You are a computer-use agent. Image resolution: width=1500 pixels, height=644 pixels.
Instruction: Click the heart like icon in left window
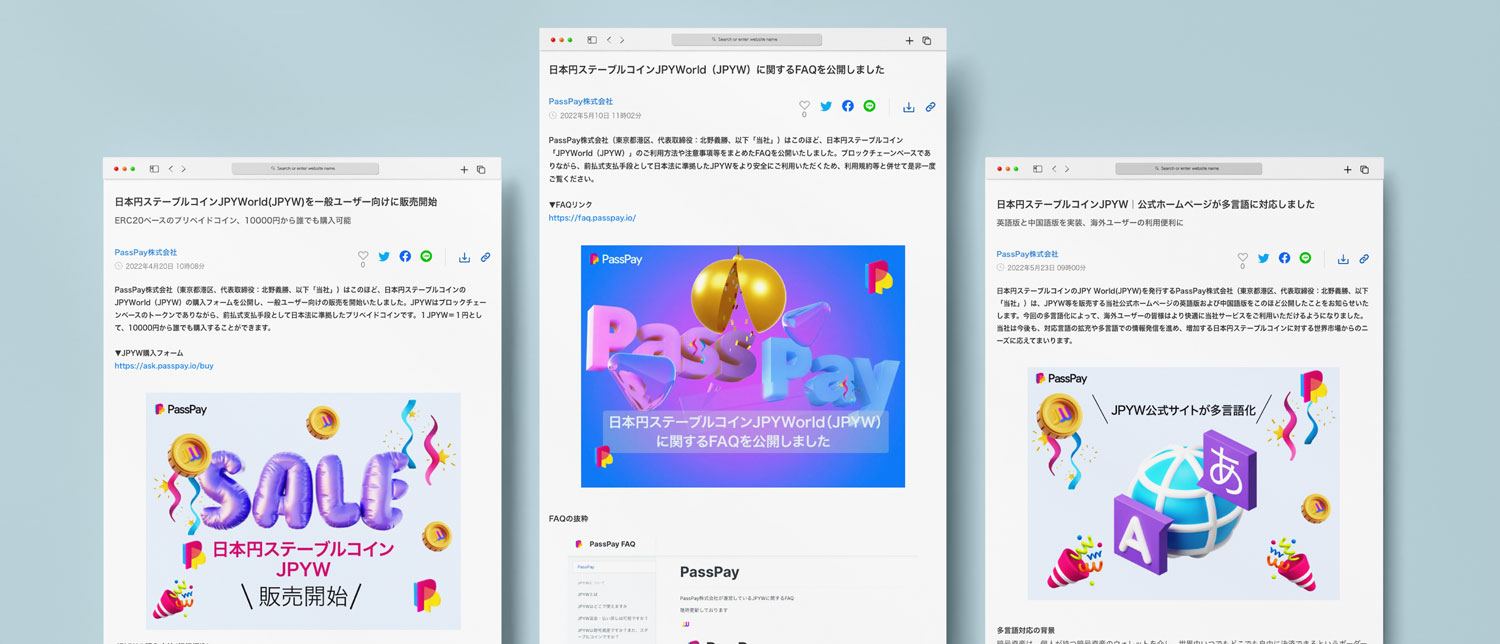pyautogui.click(x=363, y=256)
